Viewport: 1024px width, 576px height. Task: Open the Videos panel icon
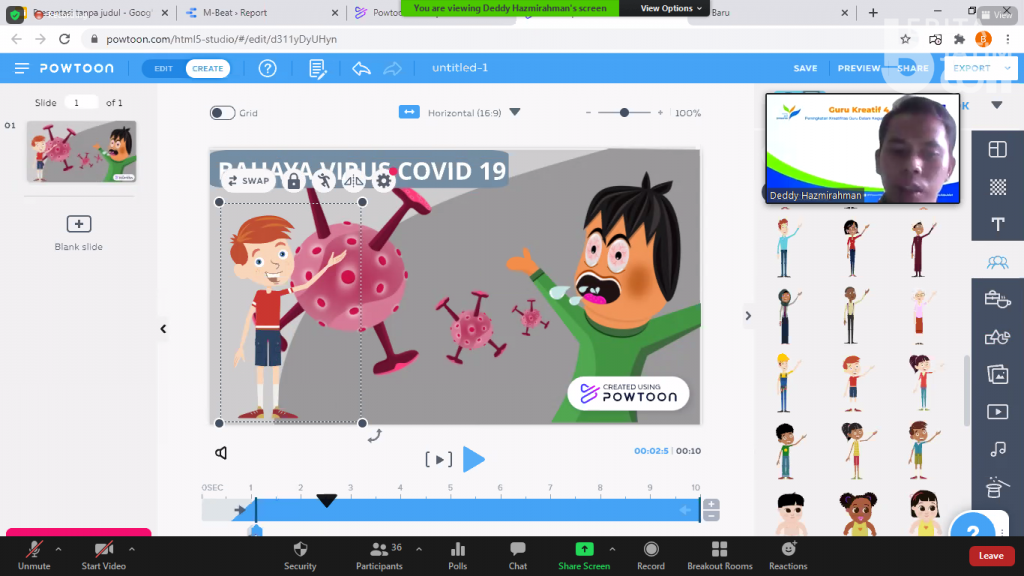point(997,411)
